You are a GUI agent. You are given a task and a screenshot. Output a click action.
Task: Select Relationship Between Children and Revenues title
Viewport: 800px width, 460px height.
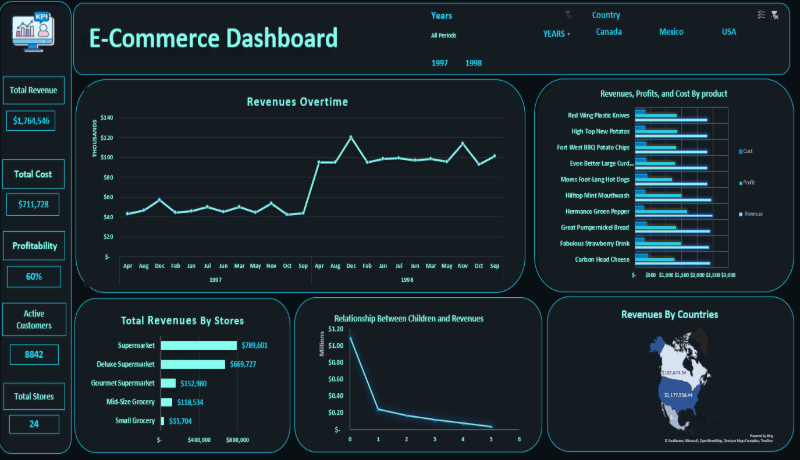point(409,319)
